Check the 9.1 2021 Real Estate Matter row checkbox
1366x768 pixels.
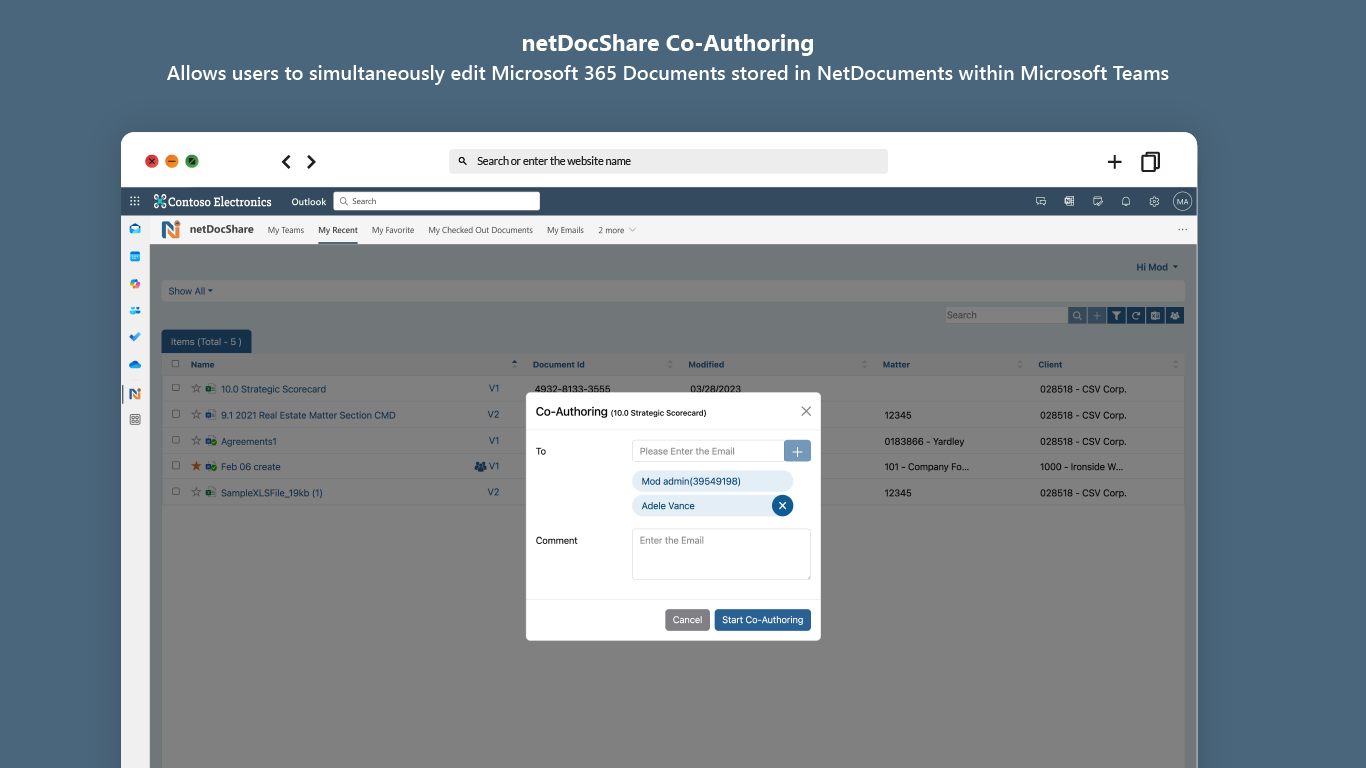(176, 414)
